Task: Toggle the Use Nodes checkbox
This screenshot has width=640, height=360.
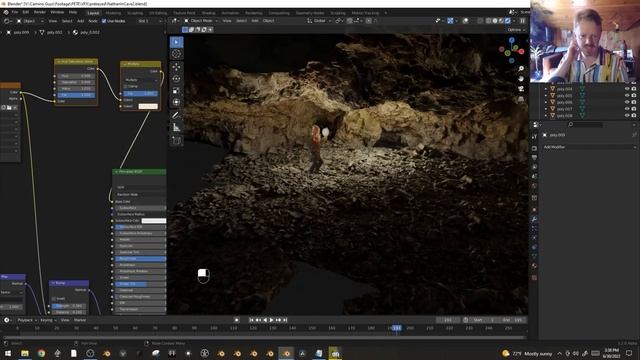Action: point(104,21)
